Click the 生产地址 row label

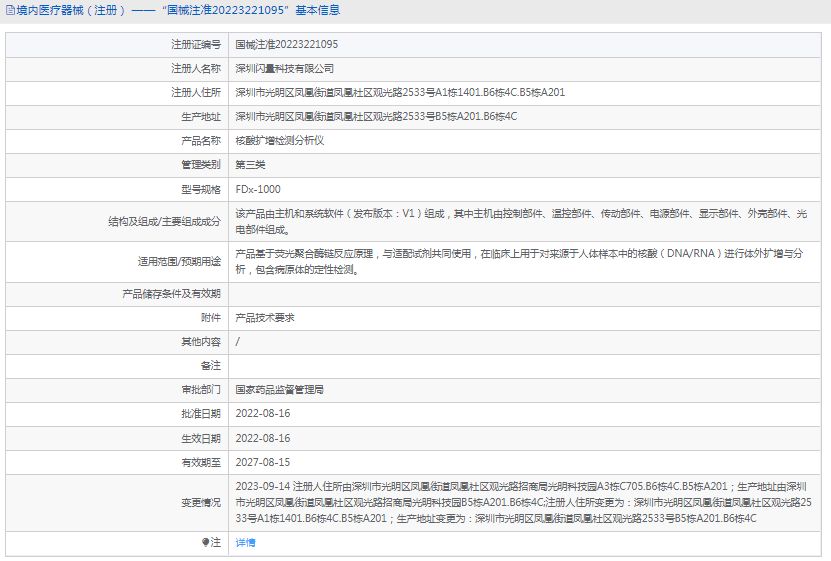pyautogui.click(x=201, y=117)
